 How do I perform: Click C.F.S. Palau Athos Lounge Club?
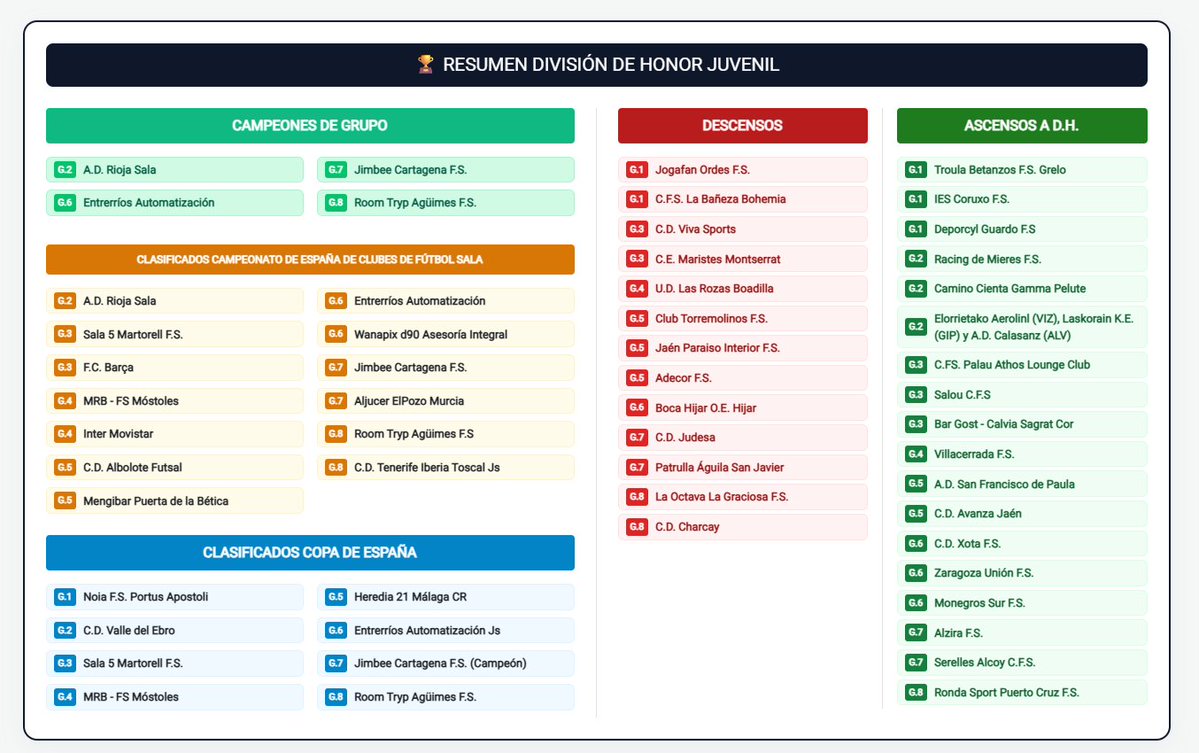[x=1022, y=365]
